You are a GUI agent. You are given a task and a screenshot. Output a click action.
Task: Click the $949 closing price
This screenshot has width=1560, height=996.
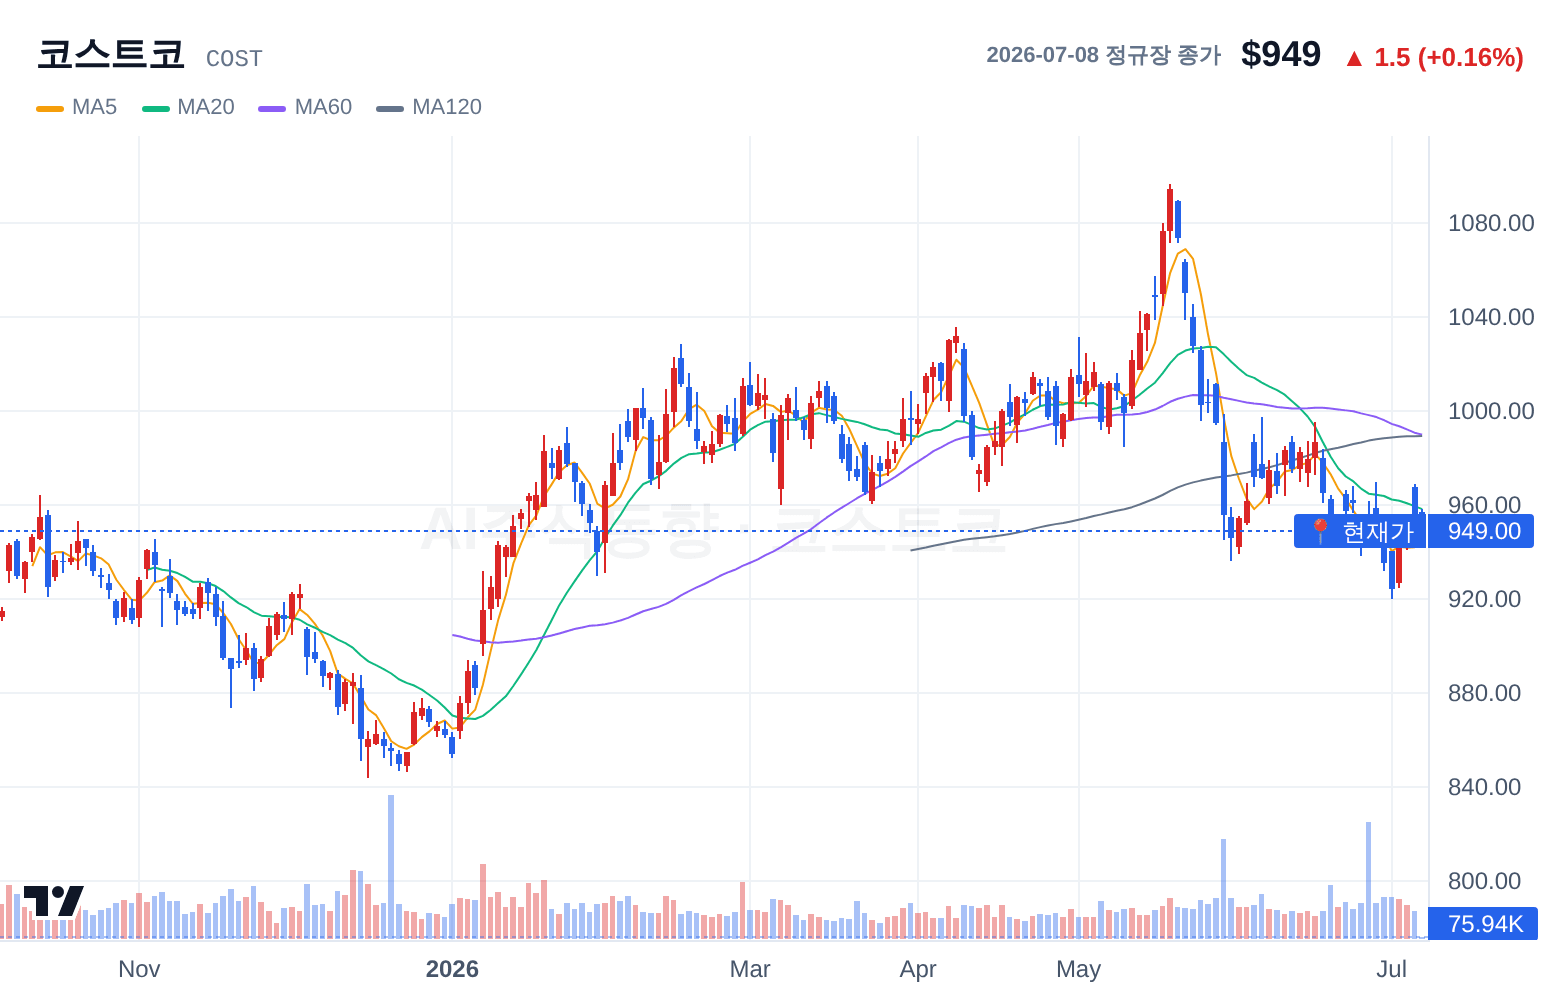coord(1281,54)
